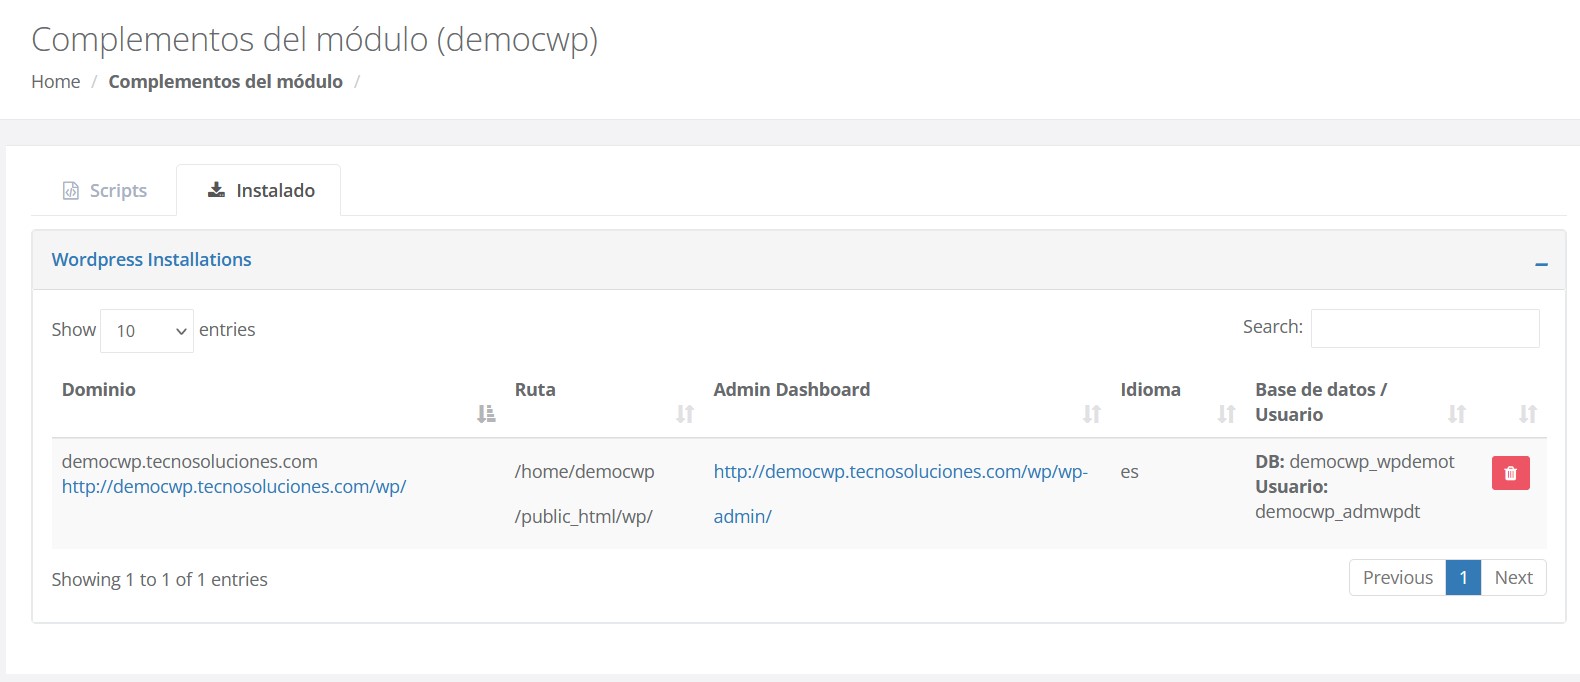Click the Next page button
Image resolution: width=1580 pixels, height=682 pixels.
coord(1513,578)
